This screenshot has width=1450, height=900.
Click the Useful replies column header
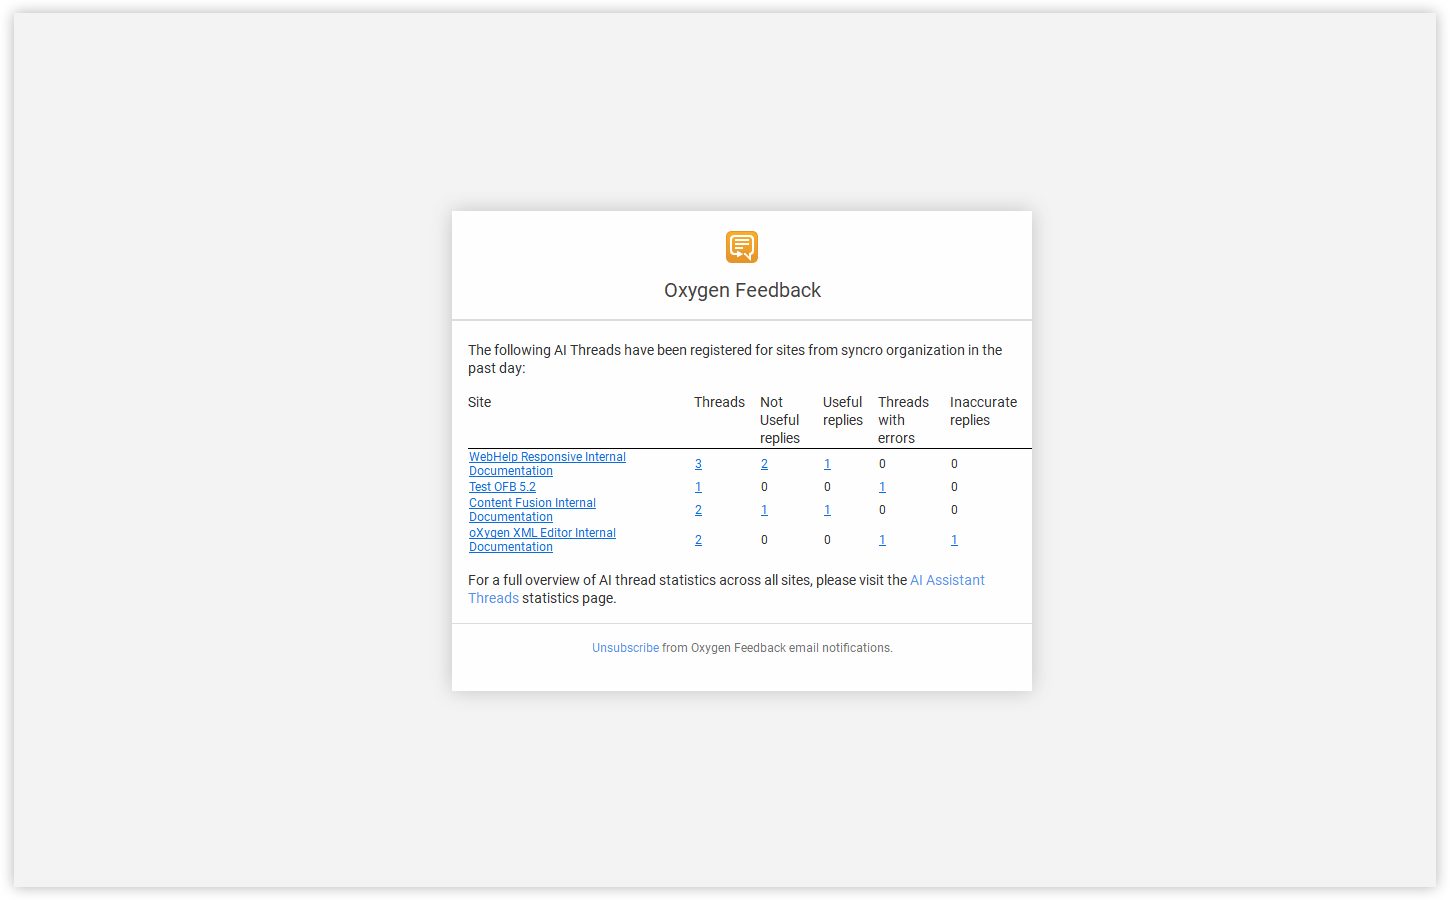843,411
